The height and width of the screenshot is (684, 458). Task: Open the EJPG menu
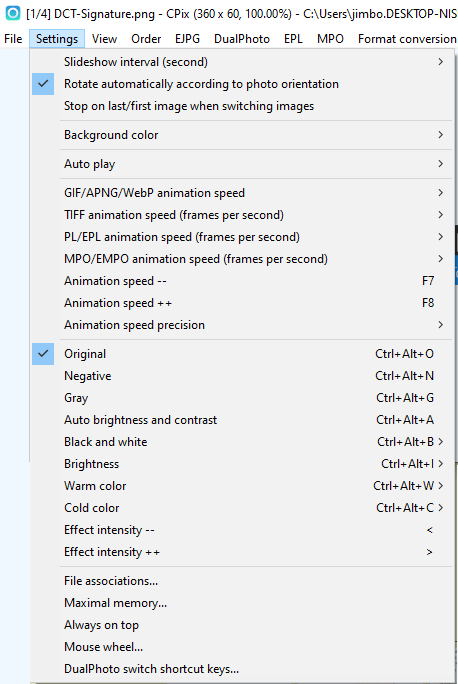coord(187,39)
